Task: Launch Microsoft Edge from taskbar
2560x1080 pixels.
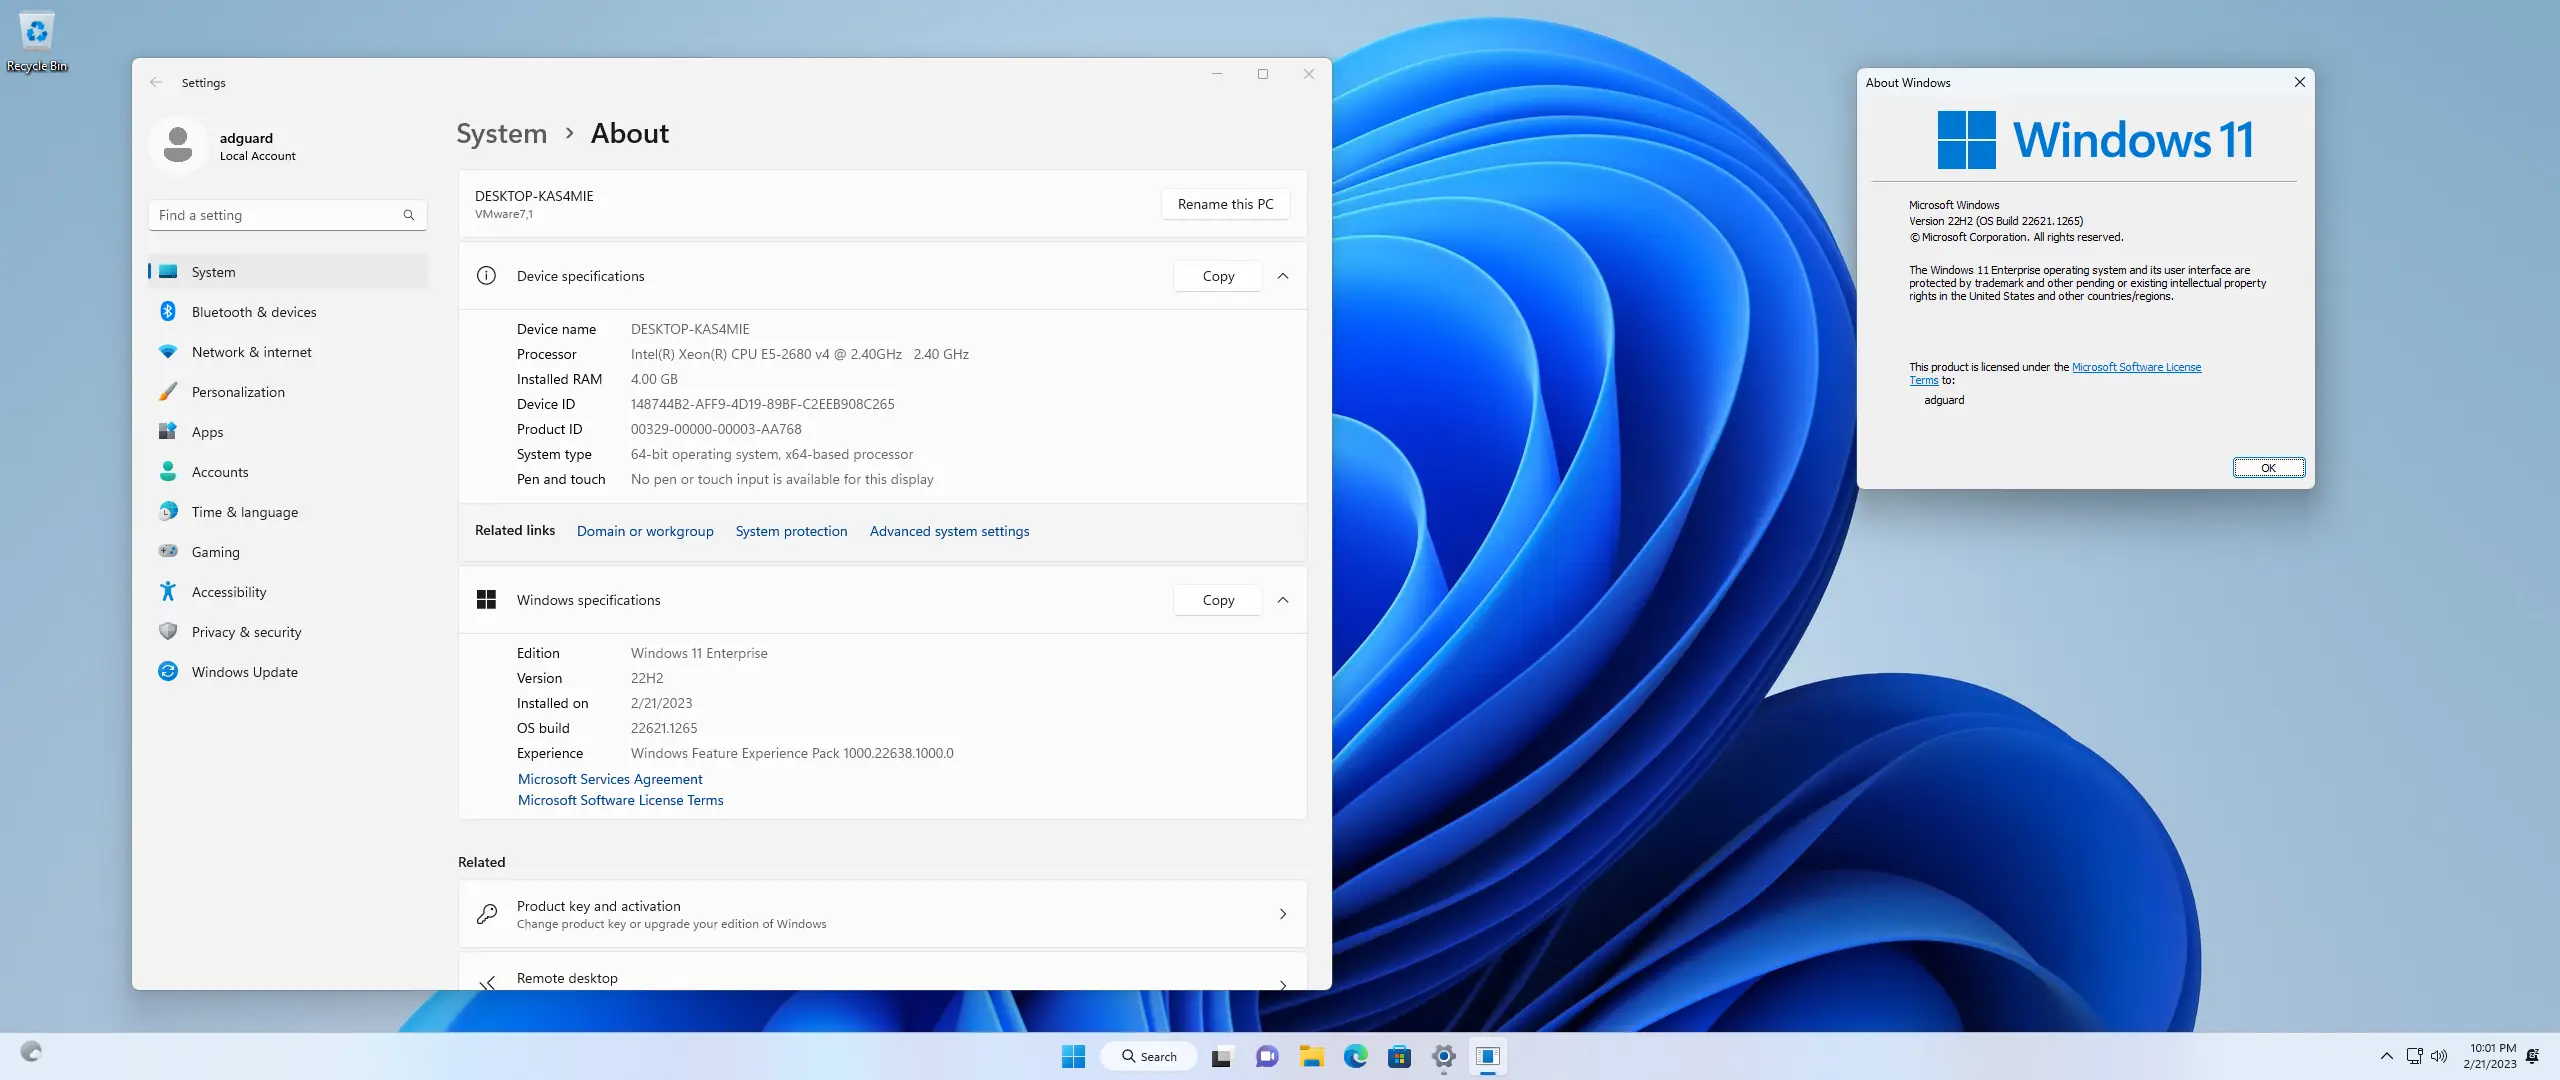Action: click(1356, 1056)
